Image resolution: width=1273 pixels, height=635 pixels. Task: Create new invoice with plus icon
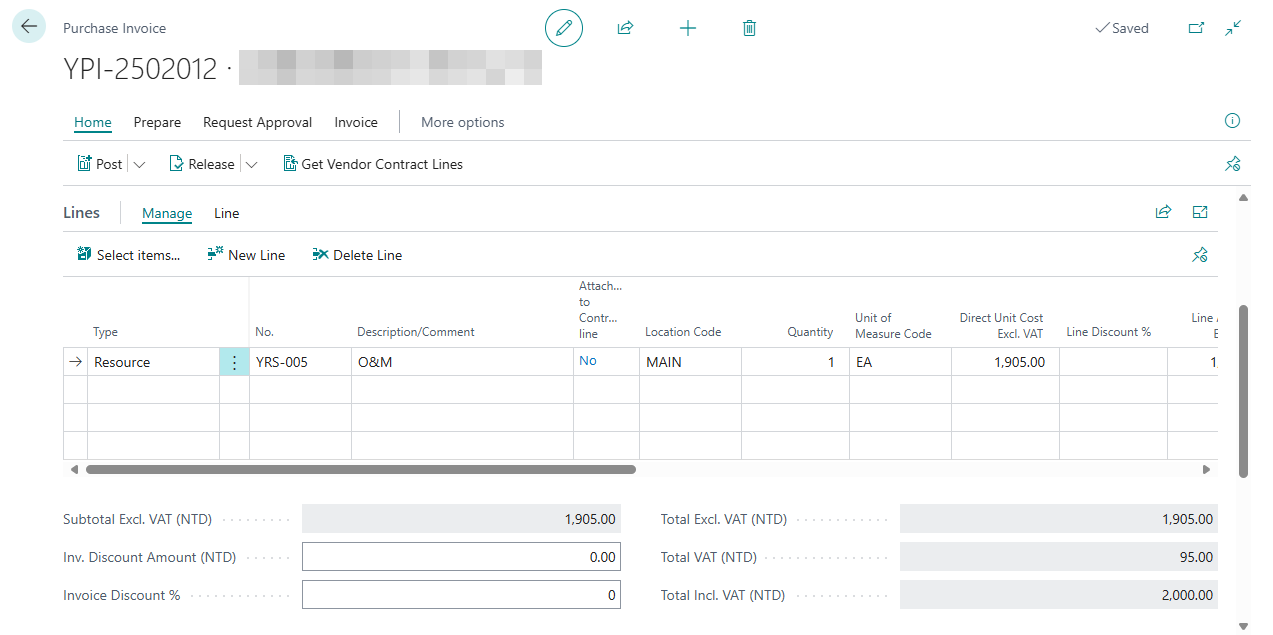(x=688, y=28)
